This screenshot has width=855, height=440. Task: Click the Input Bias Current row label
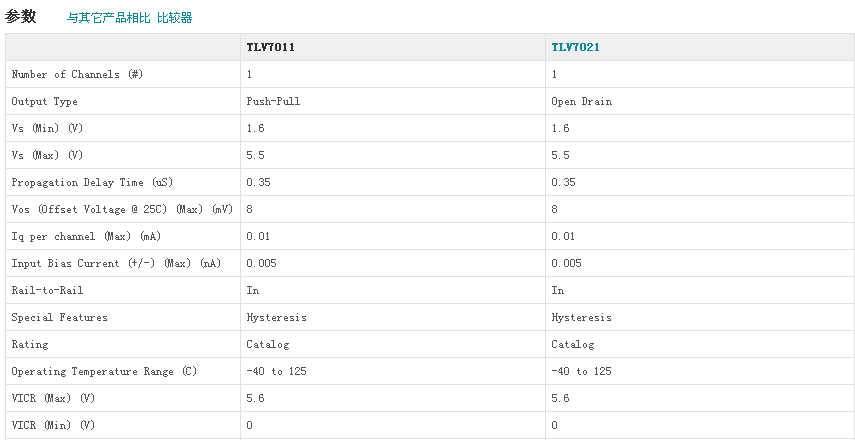[116, 263]
